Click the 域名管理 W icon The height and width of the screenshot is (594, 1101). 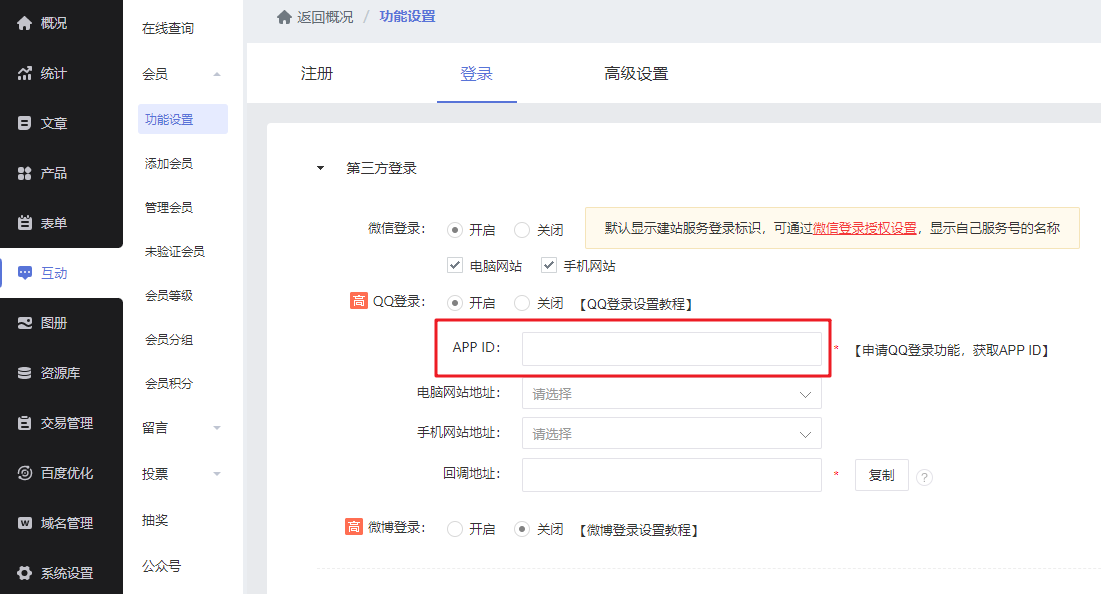tap(25, 522)
